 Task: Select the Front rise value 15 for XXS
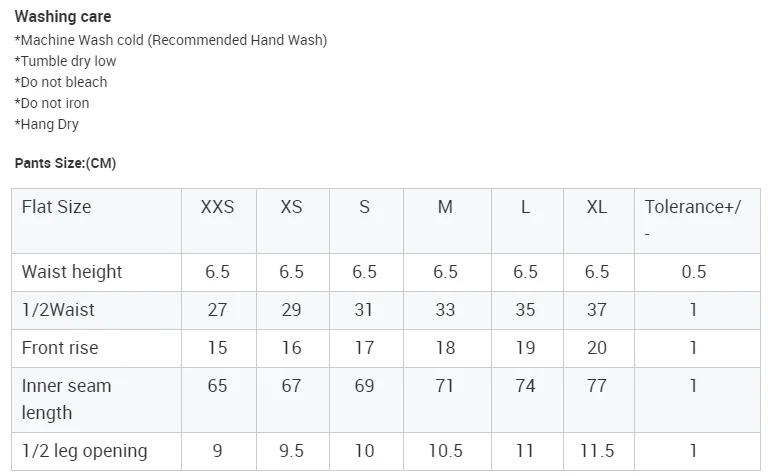(x=218, y=348)
